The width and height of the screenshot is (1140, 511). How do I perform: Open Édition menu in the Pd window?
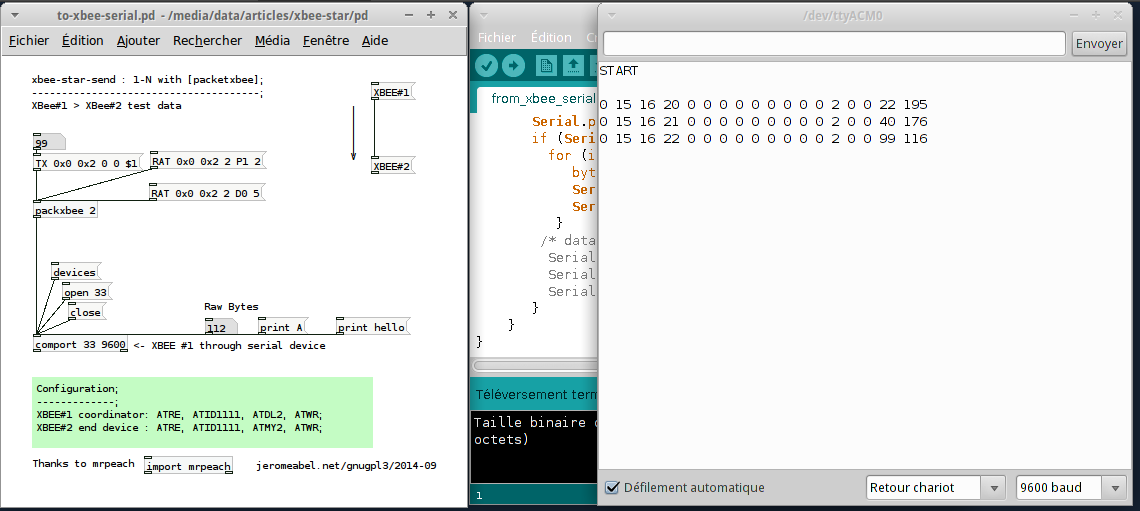click(x=83, y=41)
